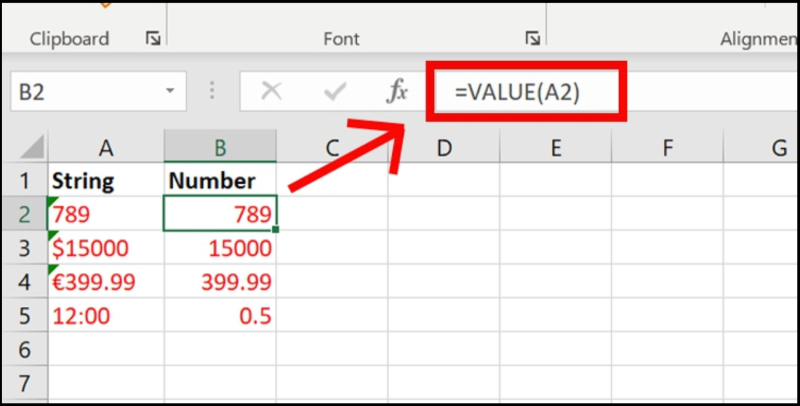Click the three-dot Name Box resize handle
The image size is (800, 406).
coord(212,92)
